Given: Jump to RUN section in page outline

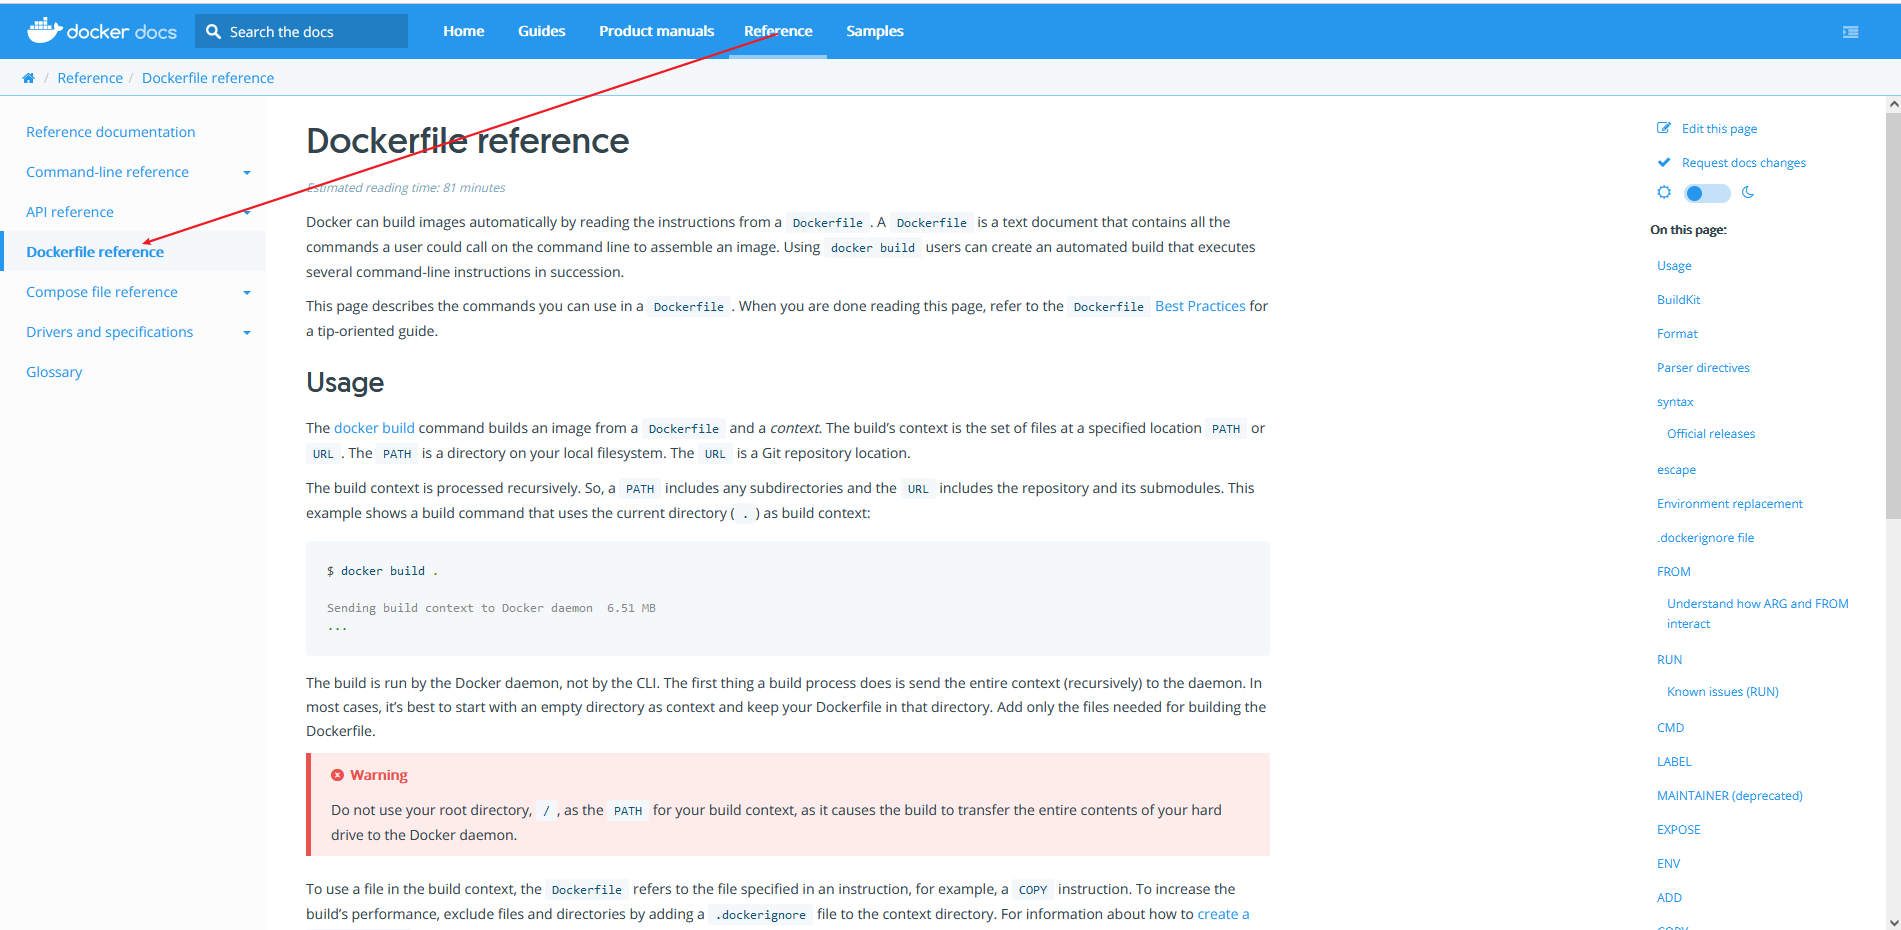Looking at the screenshot, I should (1669, 660).
